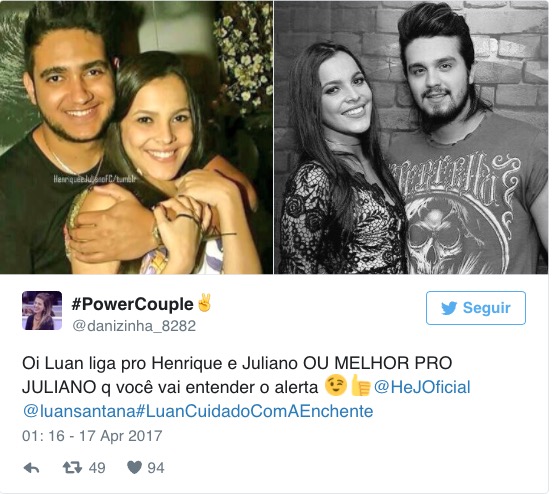Open the right black-and-white couple photo
Viewport: 552px width, 494px height.
(411, 137)
